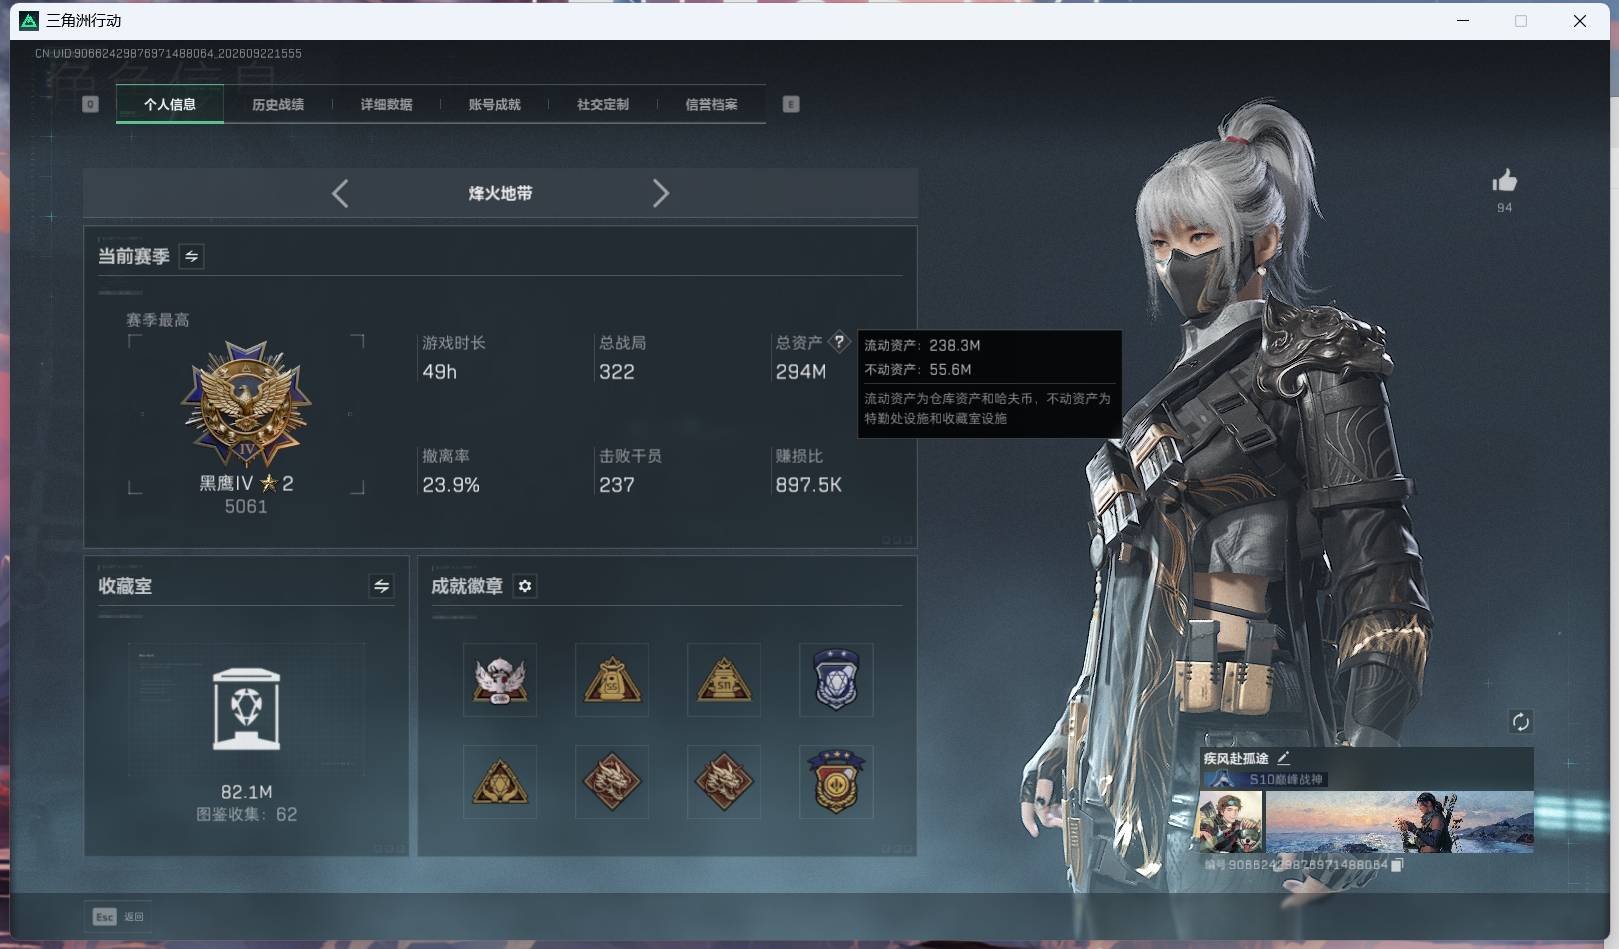Select the gold triangle money bag badge
This screenshot has height=949, width=1619.
612,680
